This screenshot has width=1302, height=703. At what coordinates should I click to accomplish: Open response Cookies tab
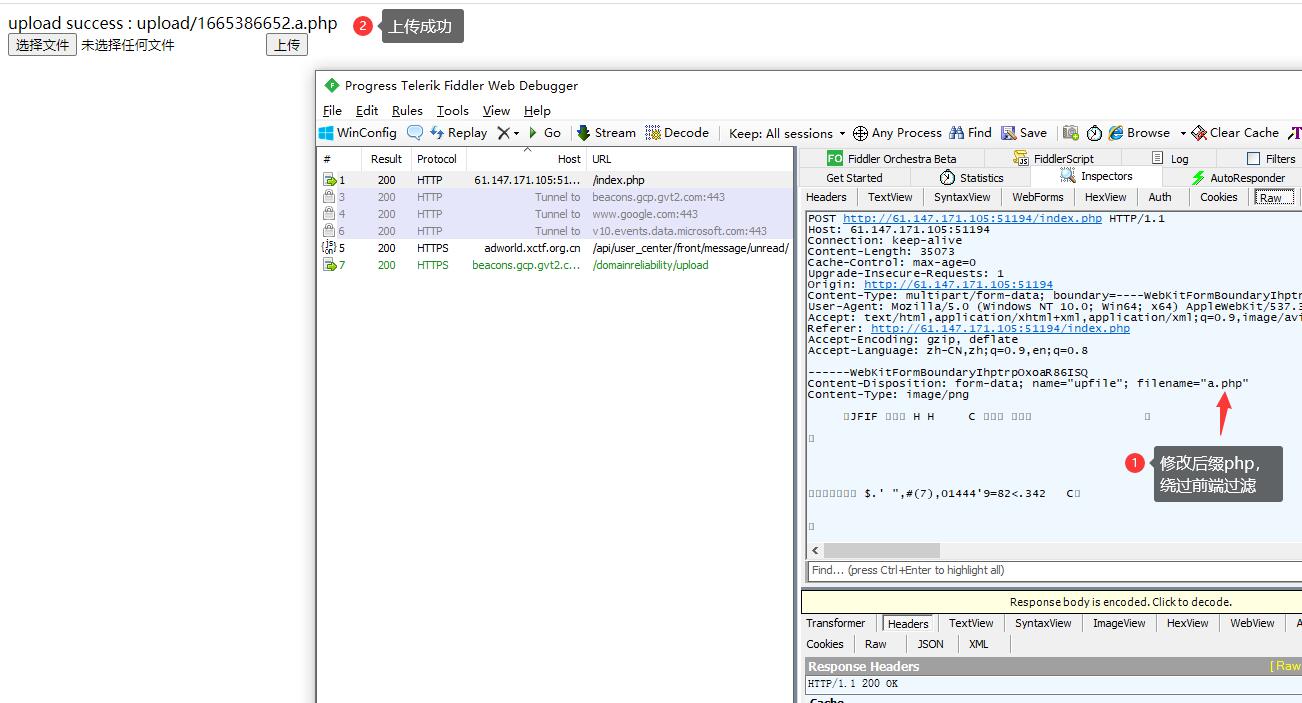(x=825, y=644)
